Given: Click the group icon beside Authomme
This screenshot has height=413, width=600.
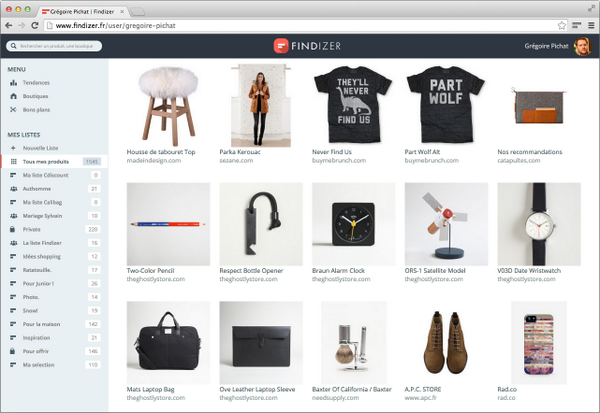Looking at the screenshot, I should point(13,189).
